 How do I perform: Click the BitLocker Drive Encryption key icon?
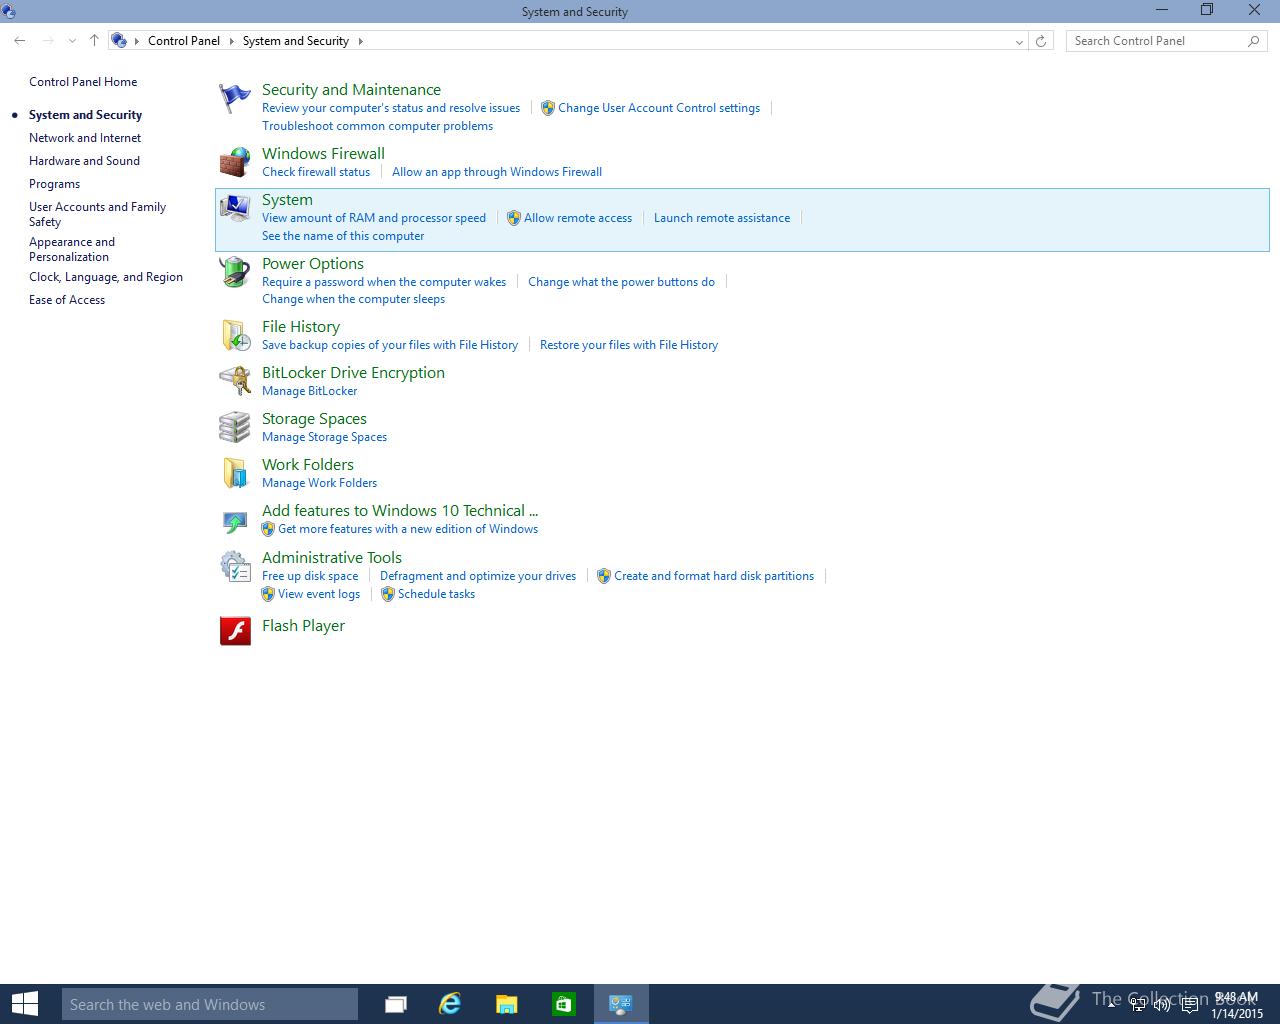click(x=235, y=381)
